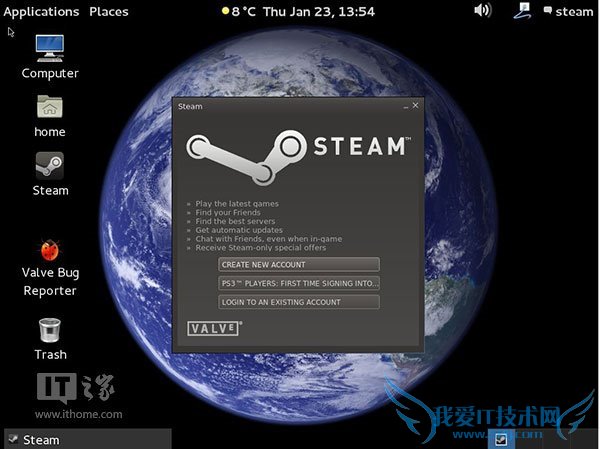The image size is (600, 449).
Task: Click PS3 Players first time signing button
Action: point(299,283)
